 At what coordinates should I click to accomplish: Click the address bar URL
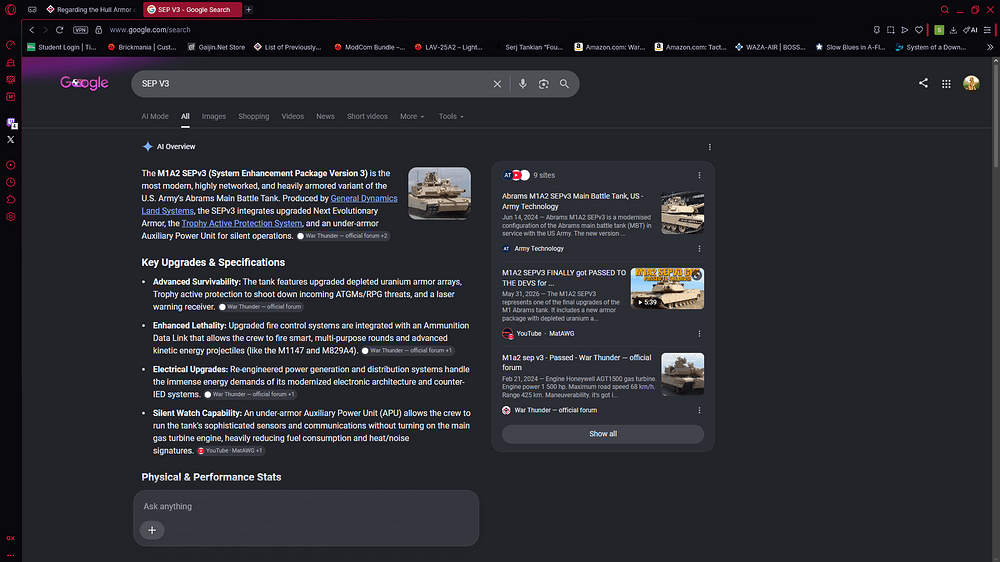tap(150, 30)
